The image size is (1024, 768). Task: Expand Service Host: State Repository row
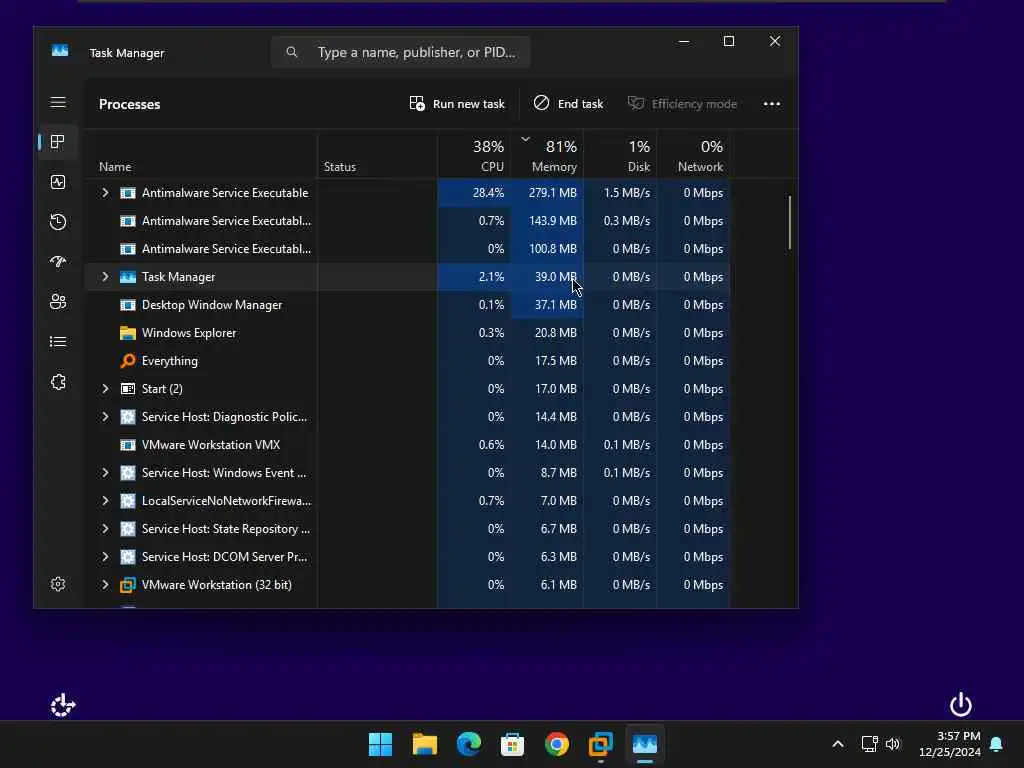pyautogui.click(x=105, y=529)
